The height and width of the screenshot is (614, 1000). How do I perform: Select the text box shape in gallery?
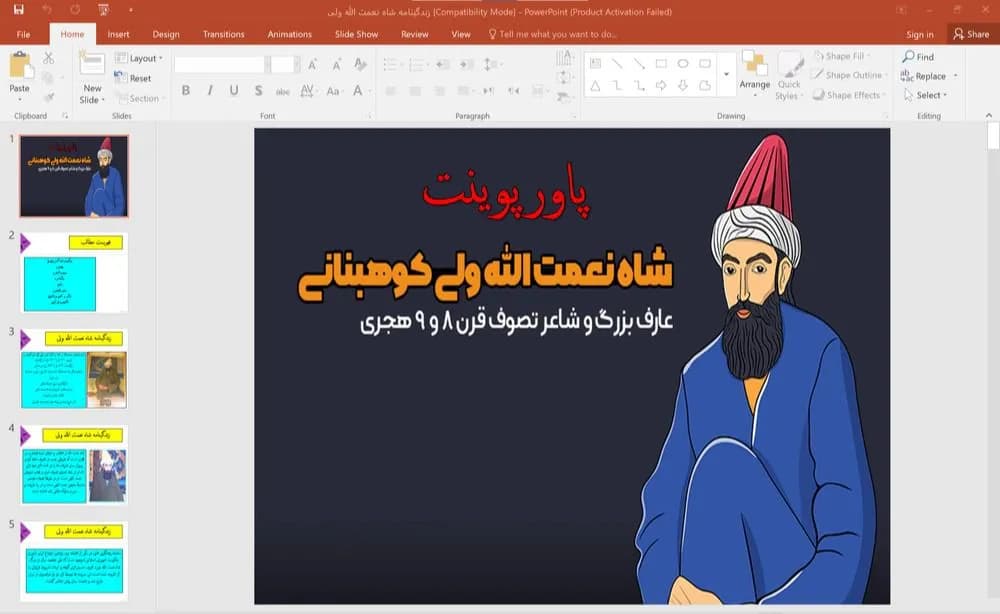click(595, 63)
